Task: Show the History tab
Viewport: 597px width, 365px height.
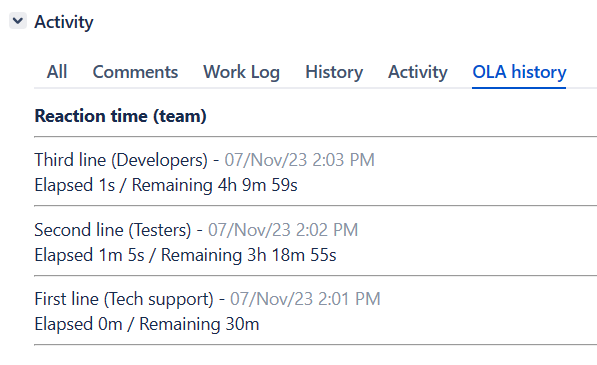Action: [334, 72]
